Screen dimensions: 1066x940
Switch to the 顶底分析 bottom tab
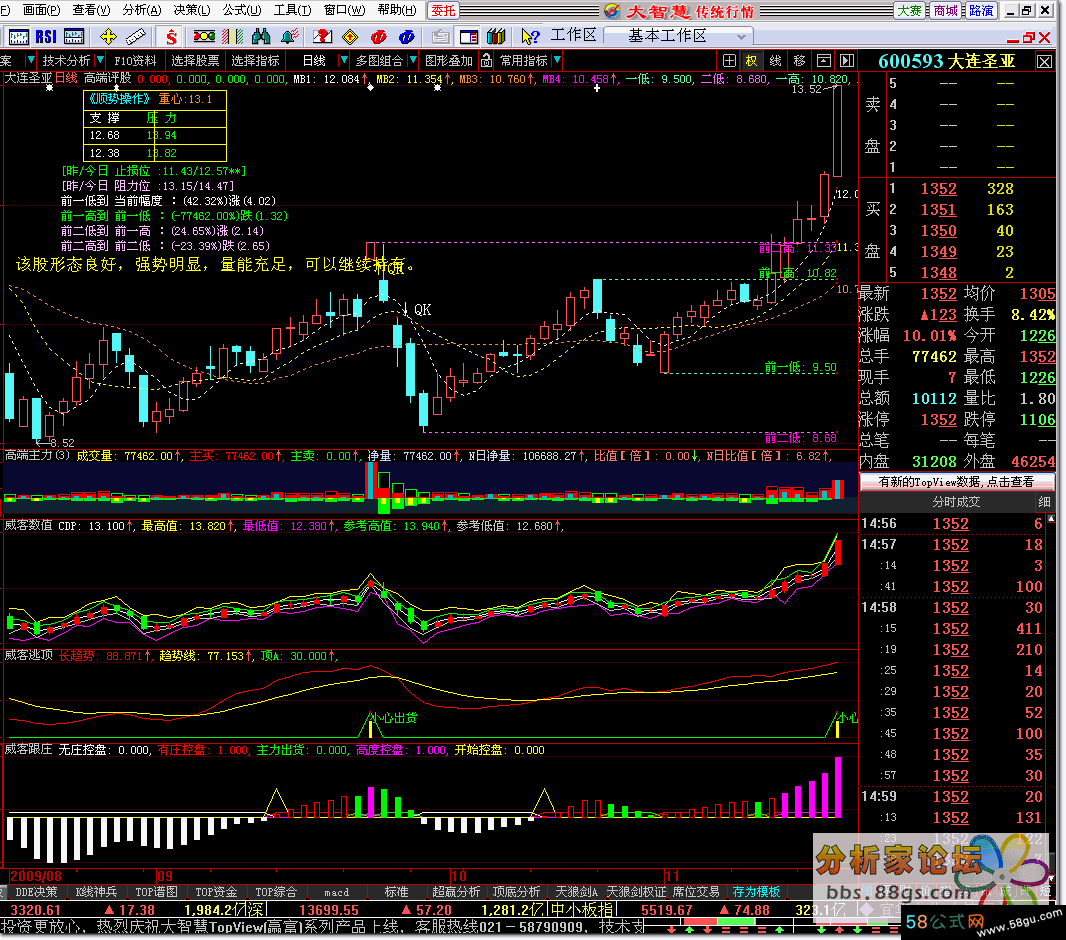516,892
